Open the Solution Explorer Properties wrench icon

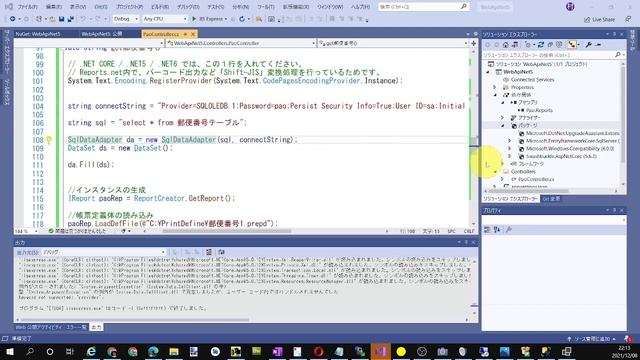pyautogui.click(x=589, y=44)
